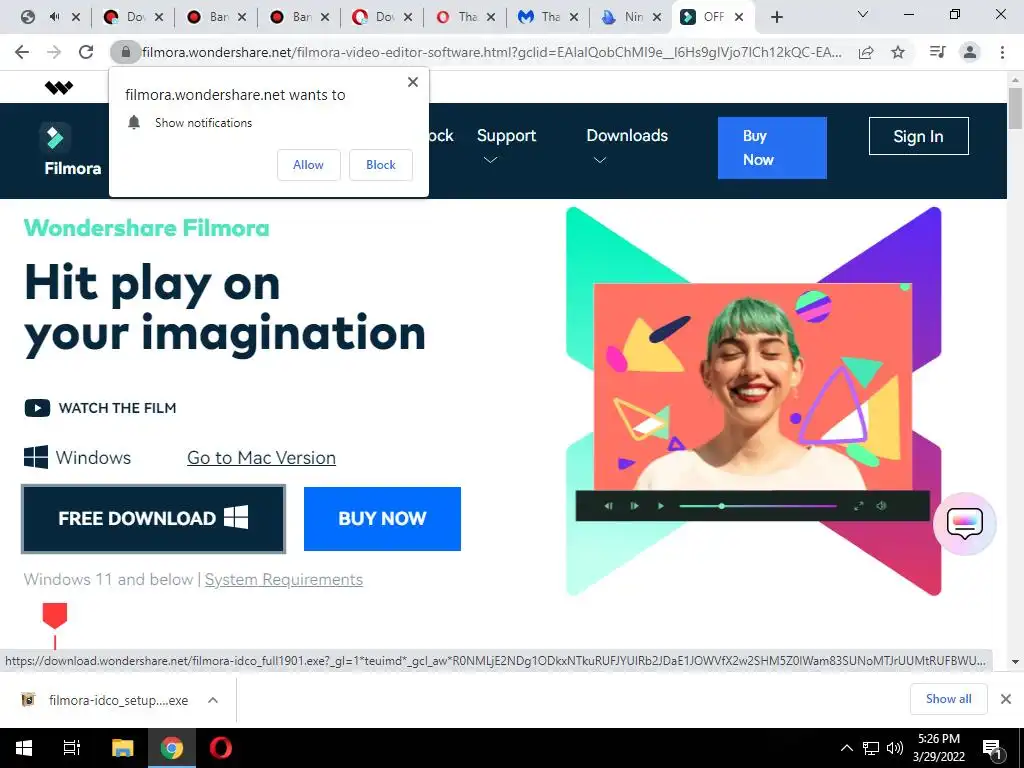
Task: Open the chat support bubble icon
Action: pos(965,523)
